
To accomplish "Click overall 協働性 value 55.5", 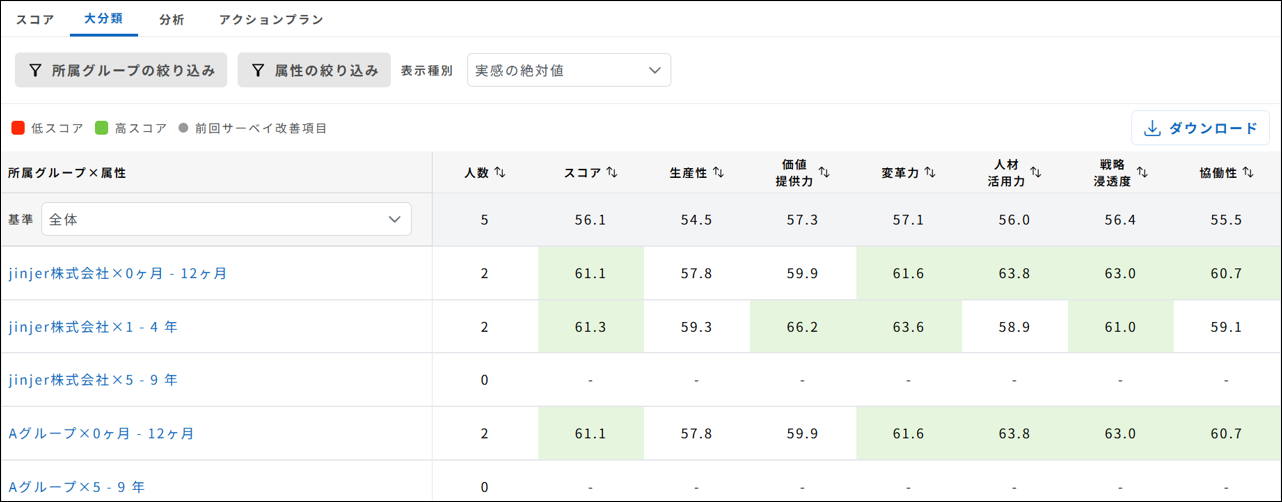I will pyautogui.click(x=1226, y=220).
